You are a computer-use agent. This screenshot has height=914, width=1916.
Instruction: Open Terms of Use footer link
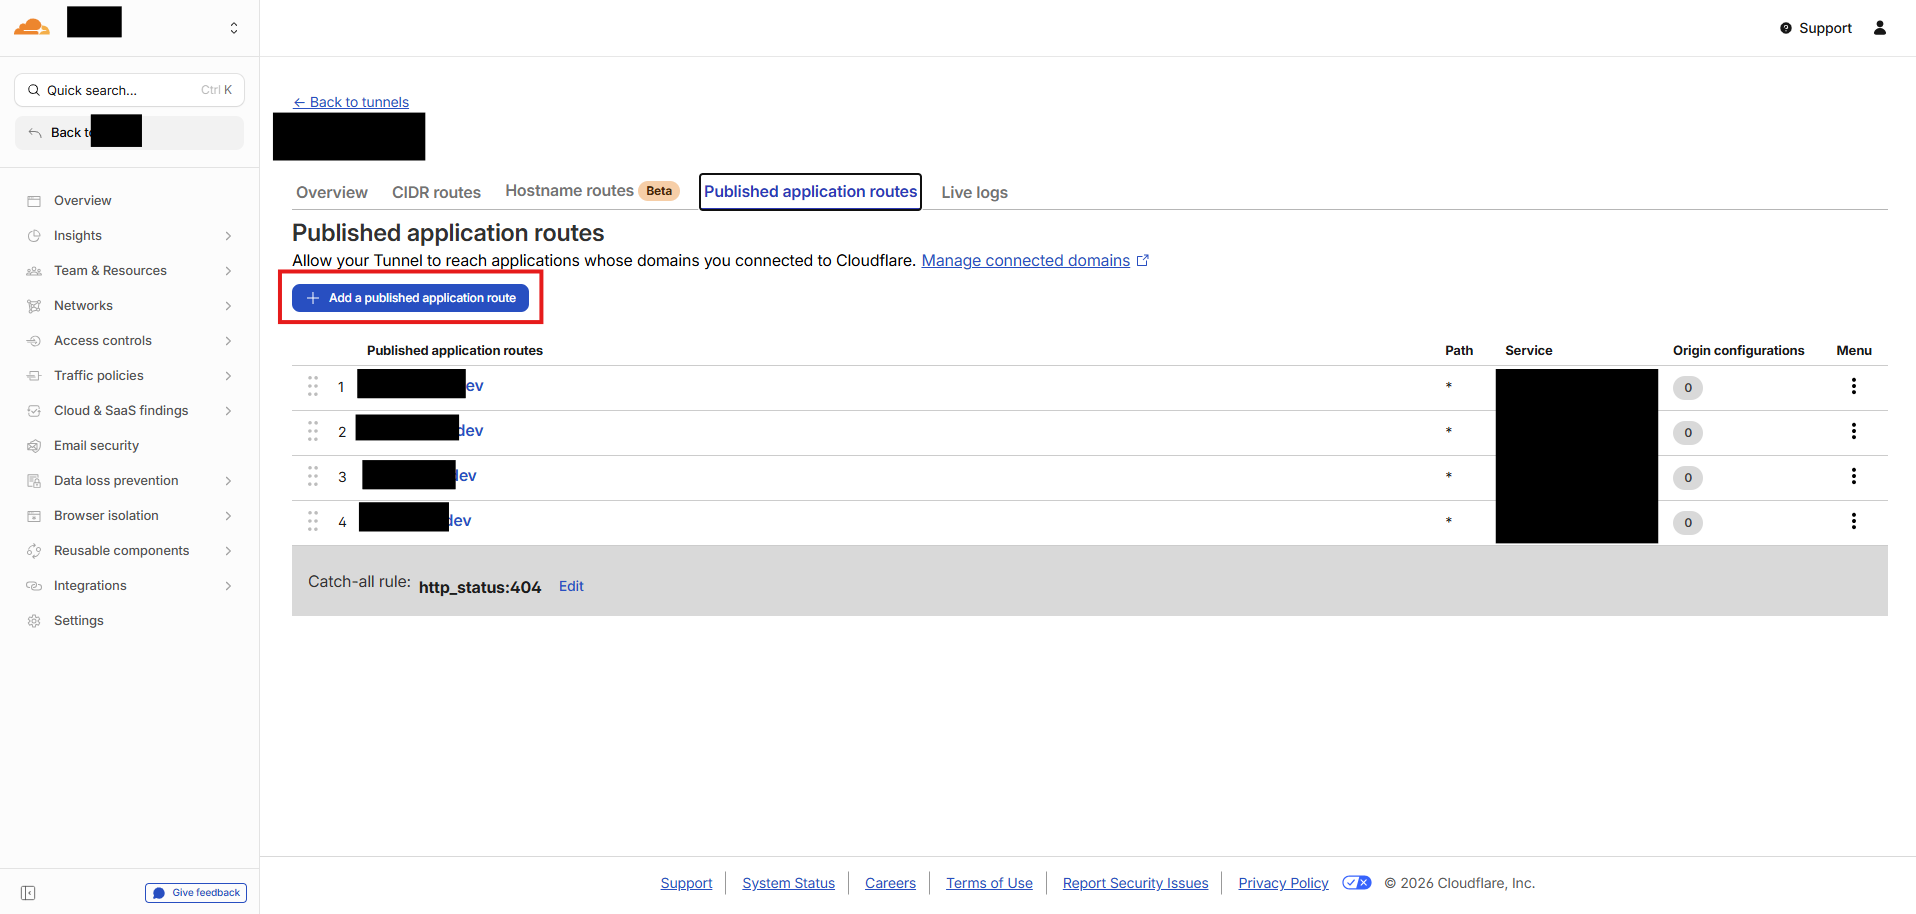point(989,883)
